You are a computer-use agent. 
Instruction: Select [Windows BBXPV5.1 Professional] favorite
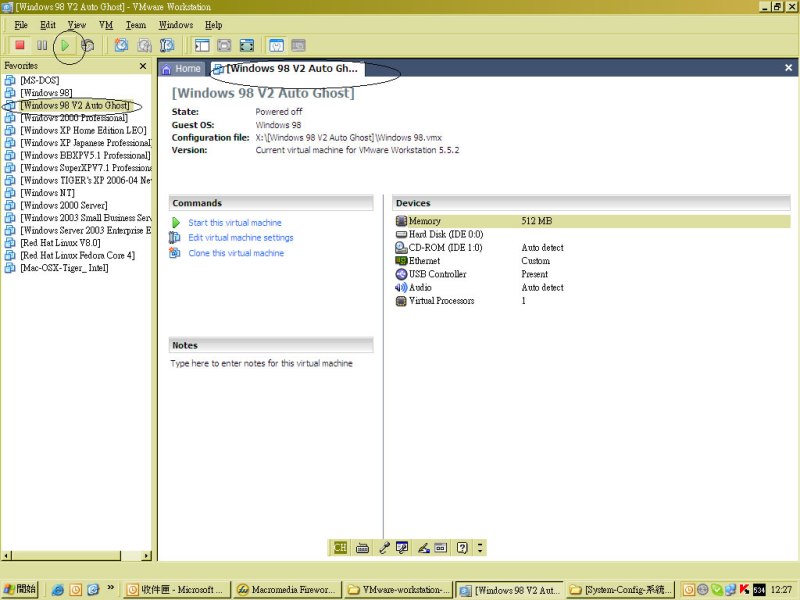tap(85, 155)
